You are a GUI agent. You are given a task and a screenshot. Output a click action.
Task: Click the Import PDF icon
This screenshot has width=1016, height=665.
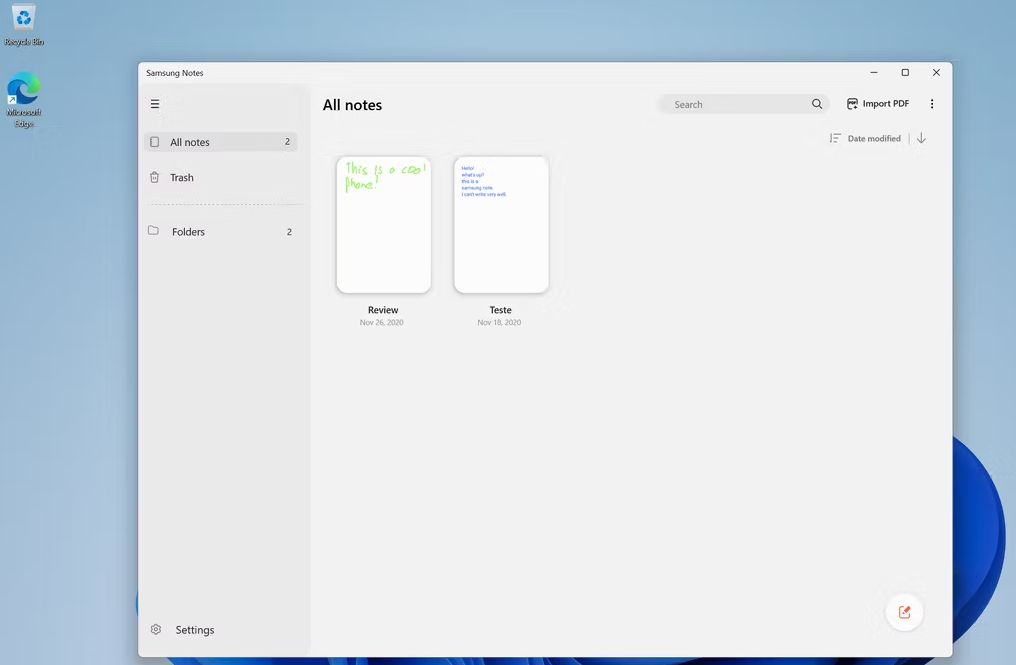tap(852, 104)
